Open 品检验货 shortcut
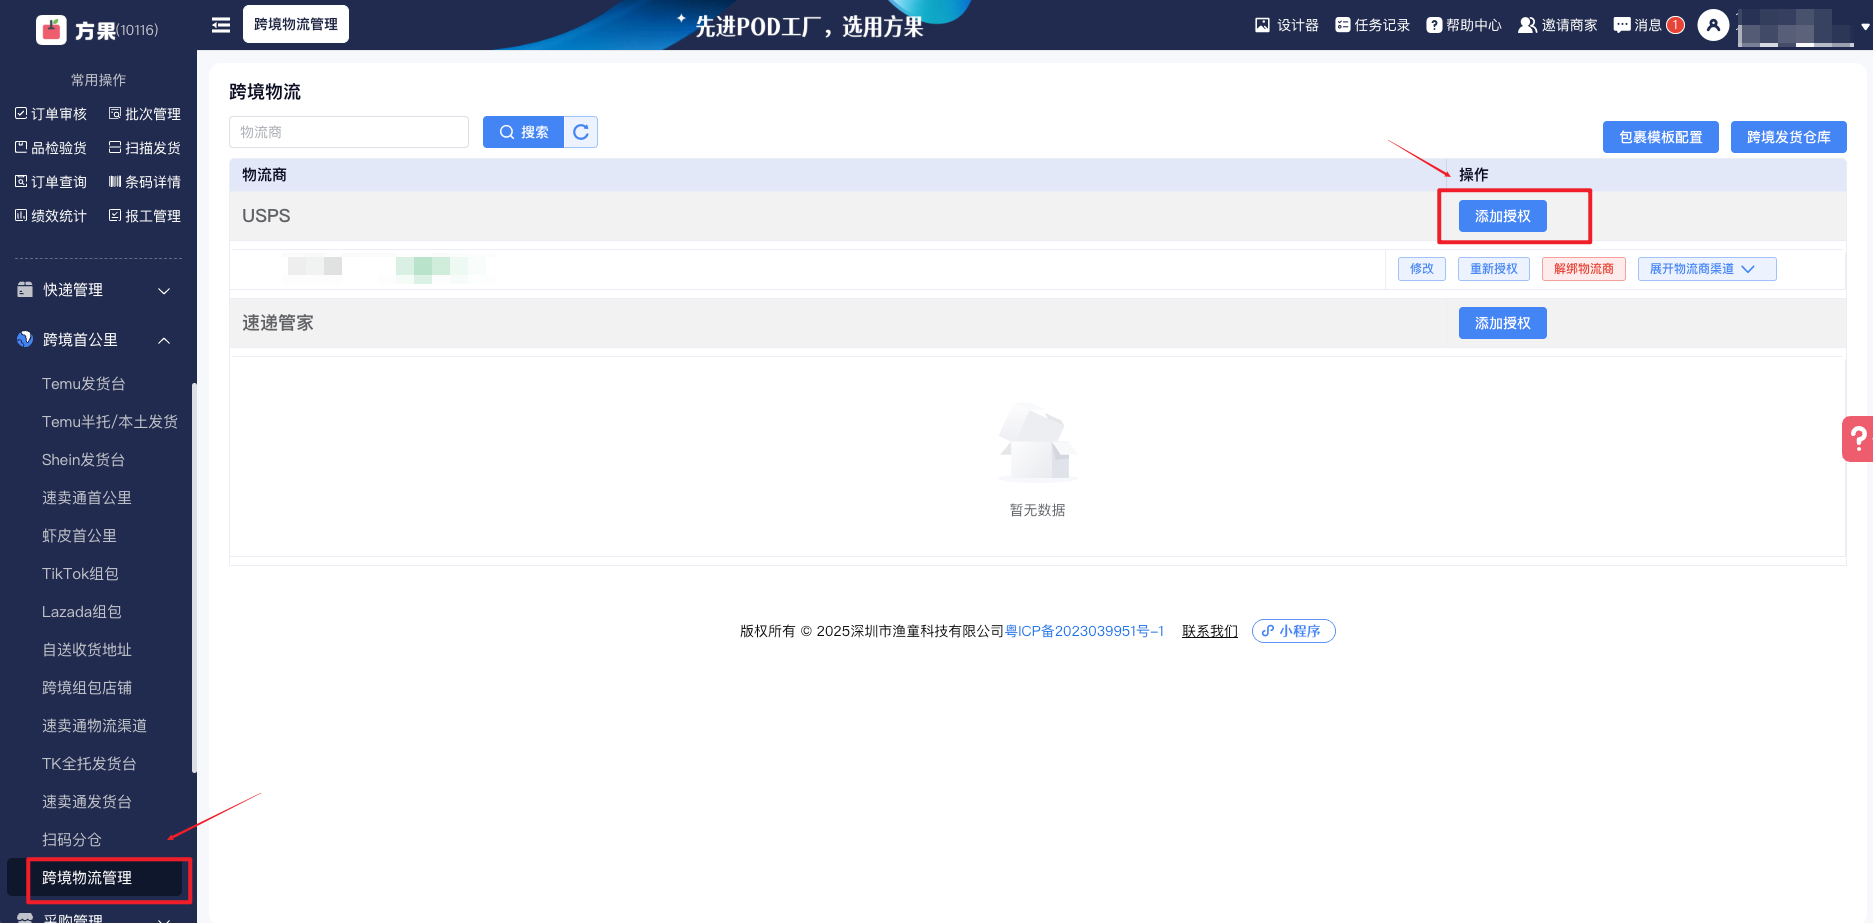1873x923 pixels. click(x=51, y=148)
